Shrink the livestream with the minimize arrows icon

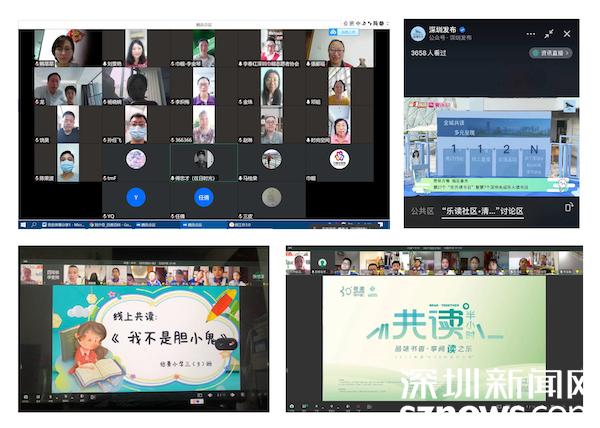549,33
